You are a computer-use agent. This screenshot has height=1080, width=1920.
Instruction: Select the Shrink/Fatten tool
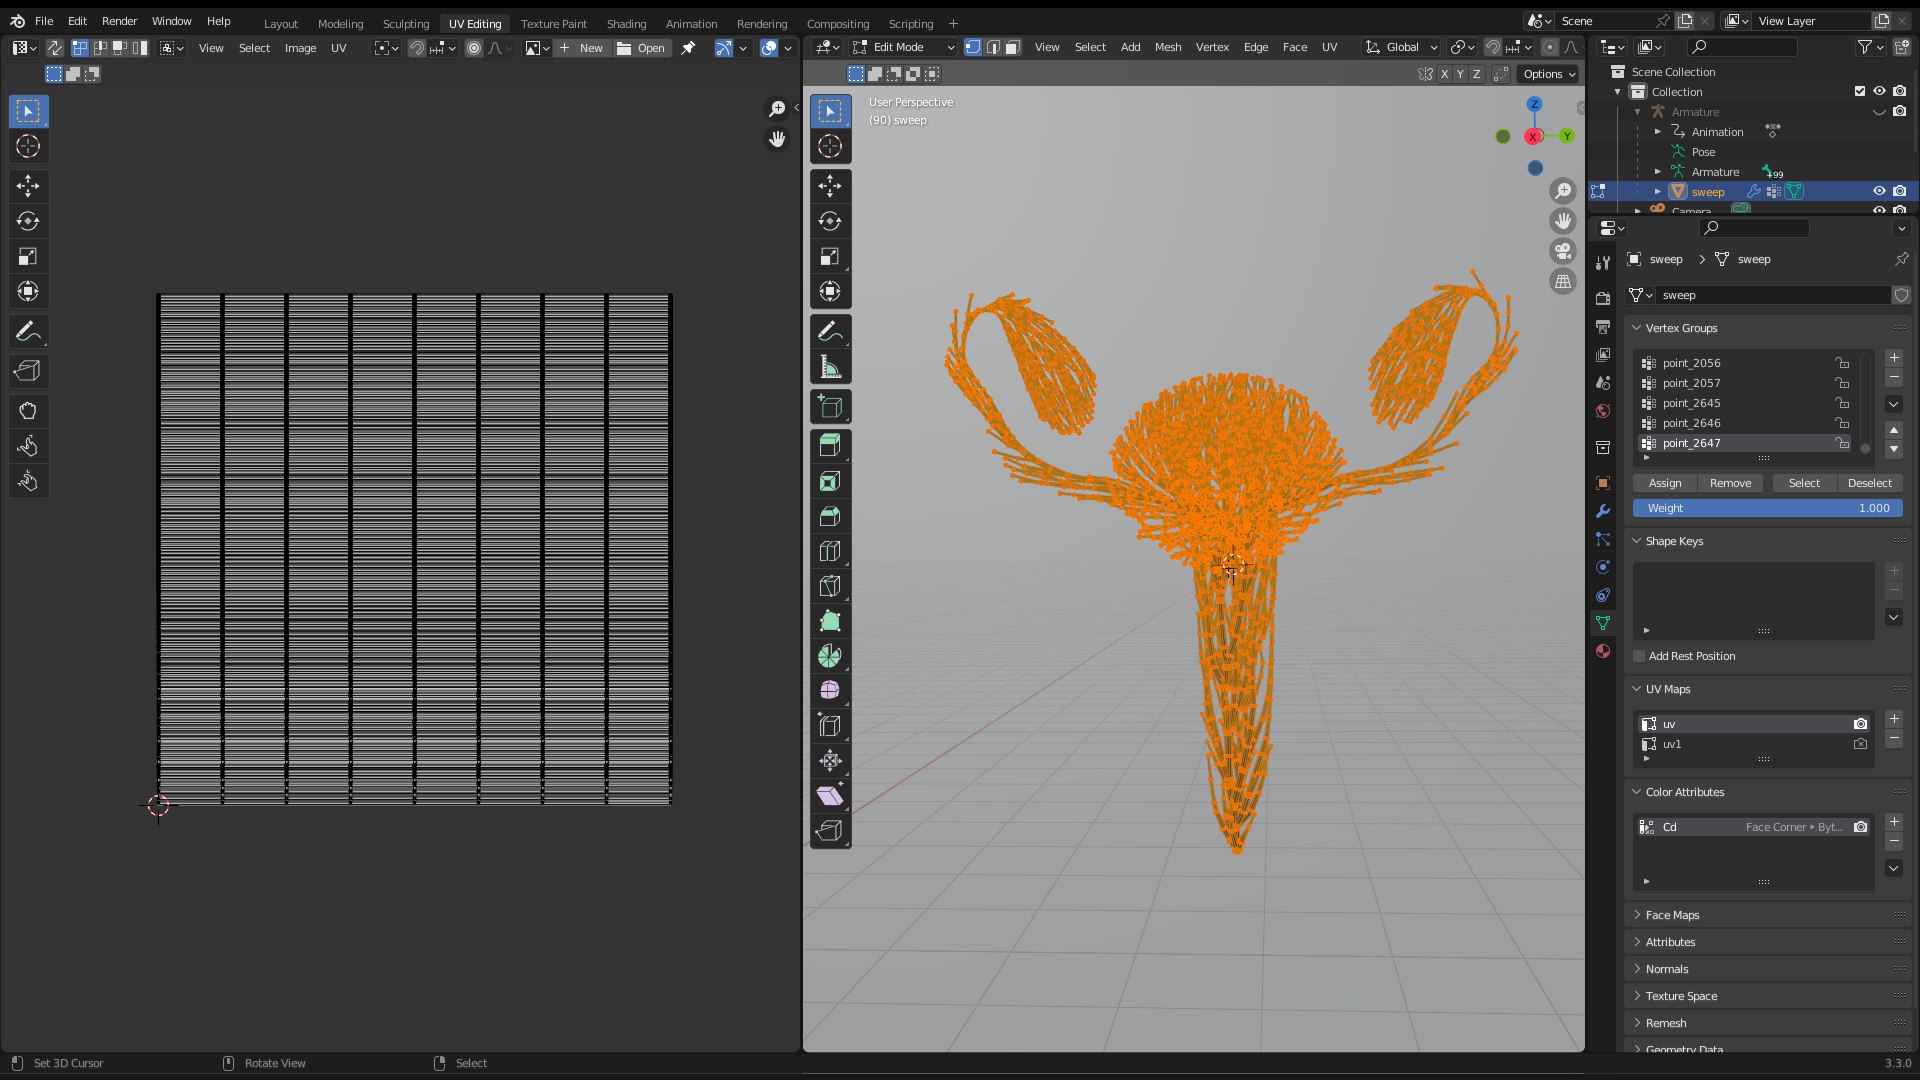tap(830, 761)
